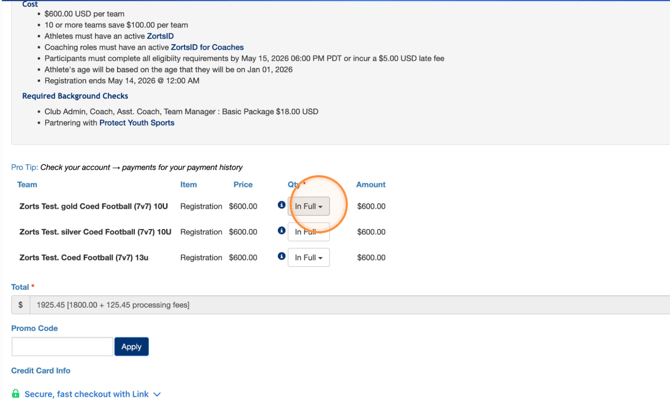Viewport: 670px width, 401px height.
Task: Open the ZortsID link for athletes
Action: coord(160,36)
